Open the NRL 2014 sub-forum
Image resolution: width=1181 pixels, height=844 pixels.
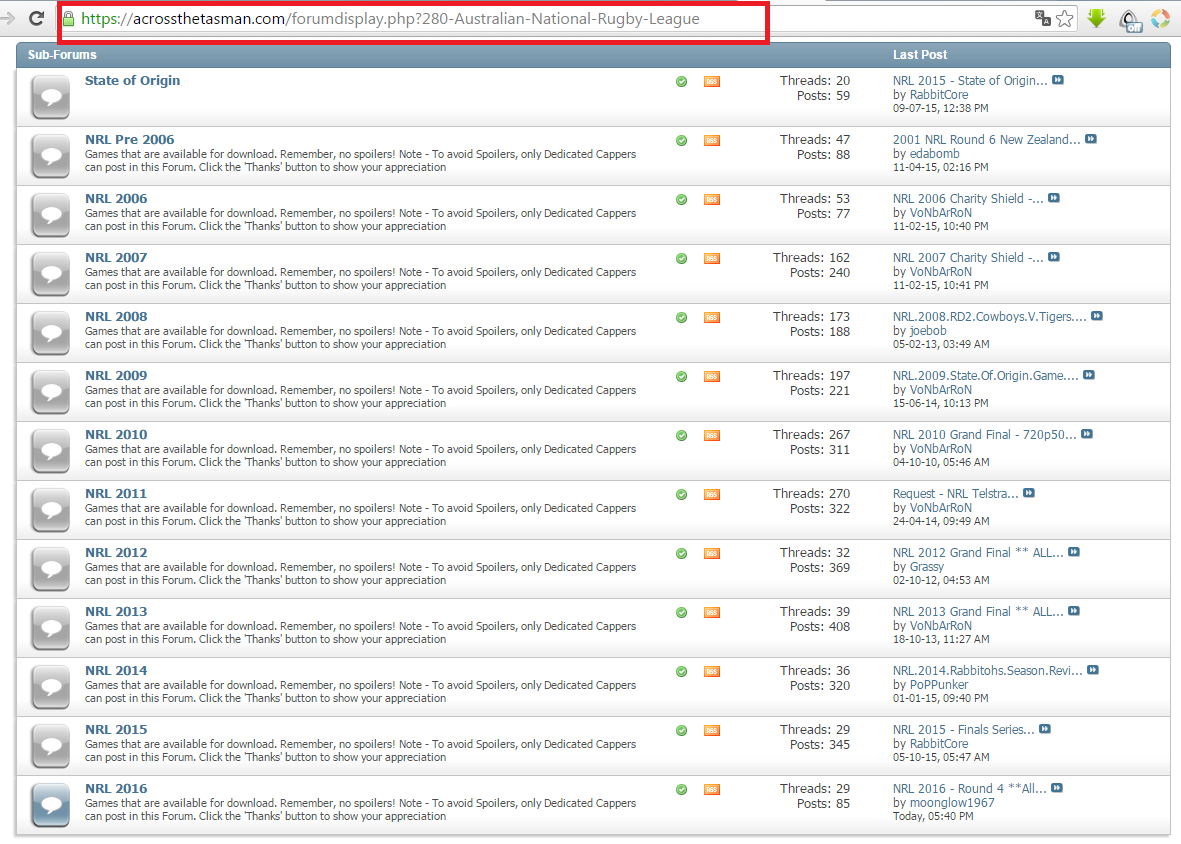tap(116, 671)
